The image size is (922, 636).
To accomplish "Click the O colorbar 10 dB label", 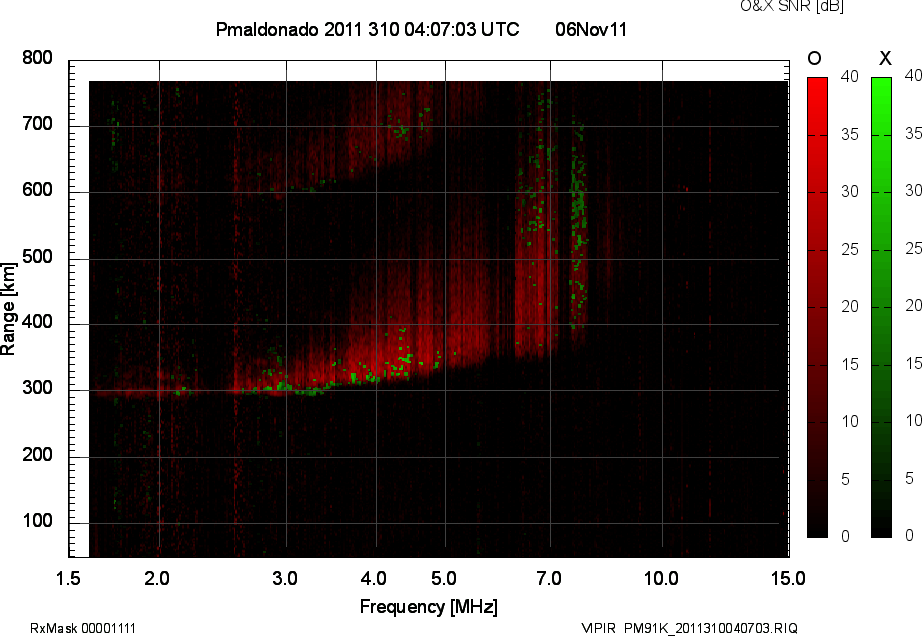I will tap(850, 421).
